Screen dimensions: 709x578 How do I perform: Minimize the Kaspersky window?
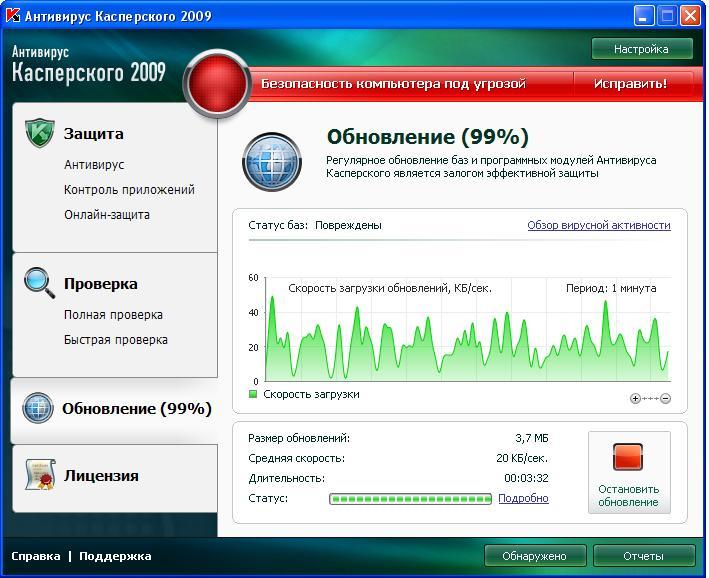pos(643,16)
